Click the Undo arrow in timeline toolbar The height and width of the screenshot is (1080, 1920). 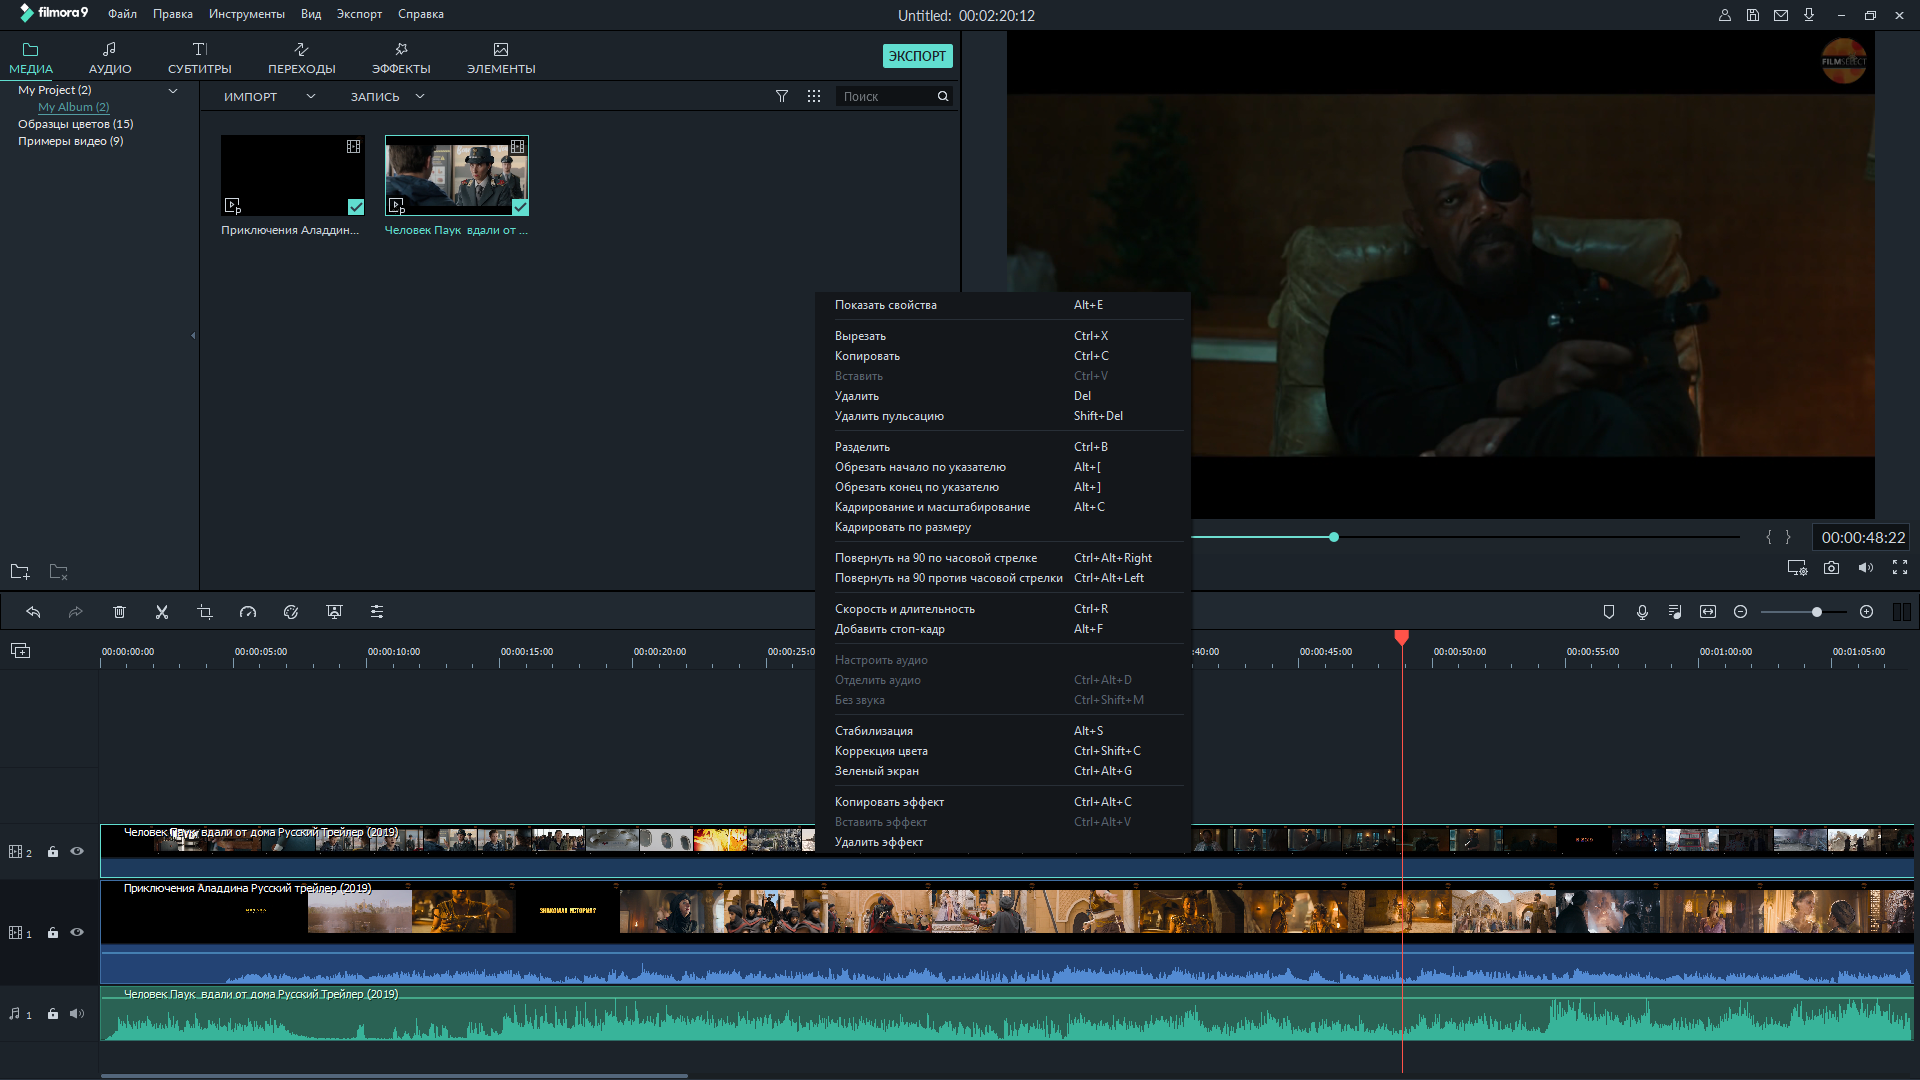(33, 612)
